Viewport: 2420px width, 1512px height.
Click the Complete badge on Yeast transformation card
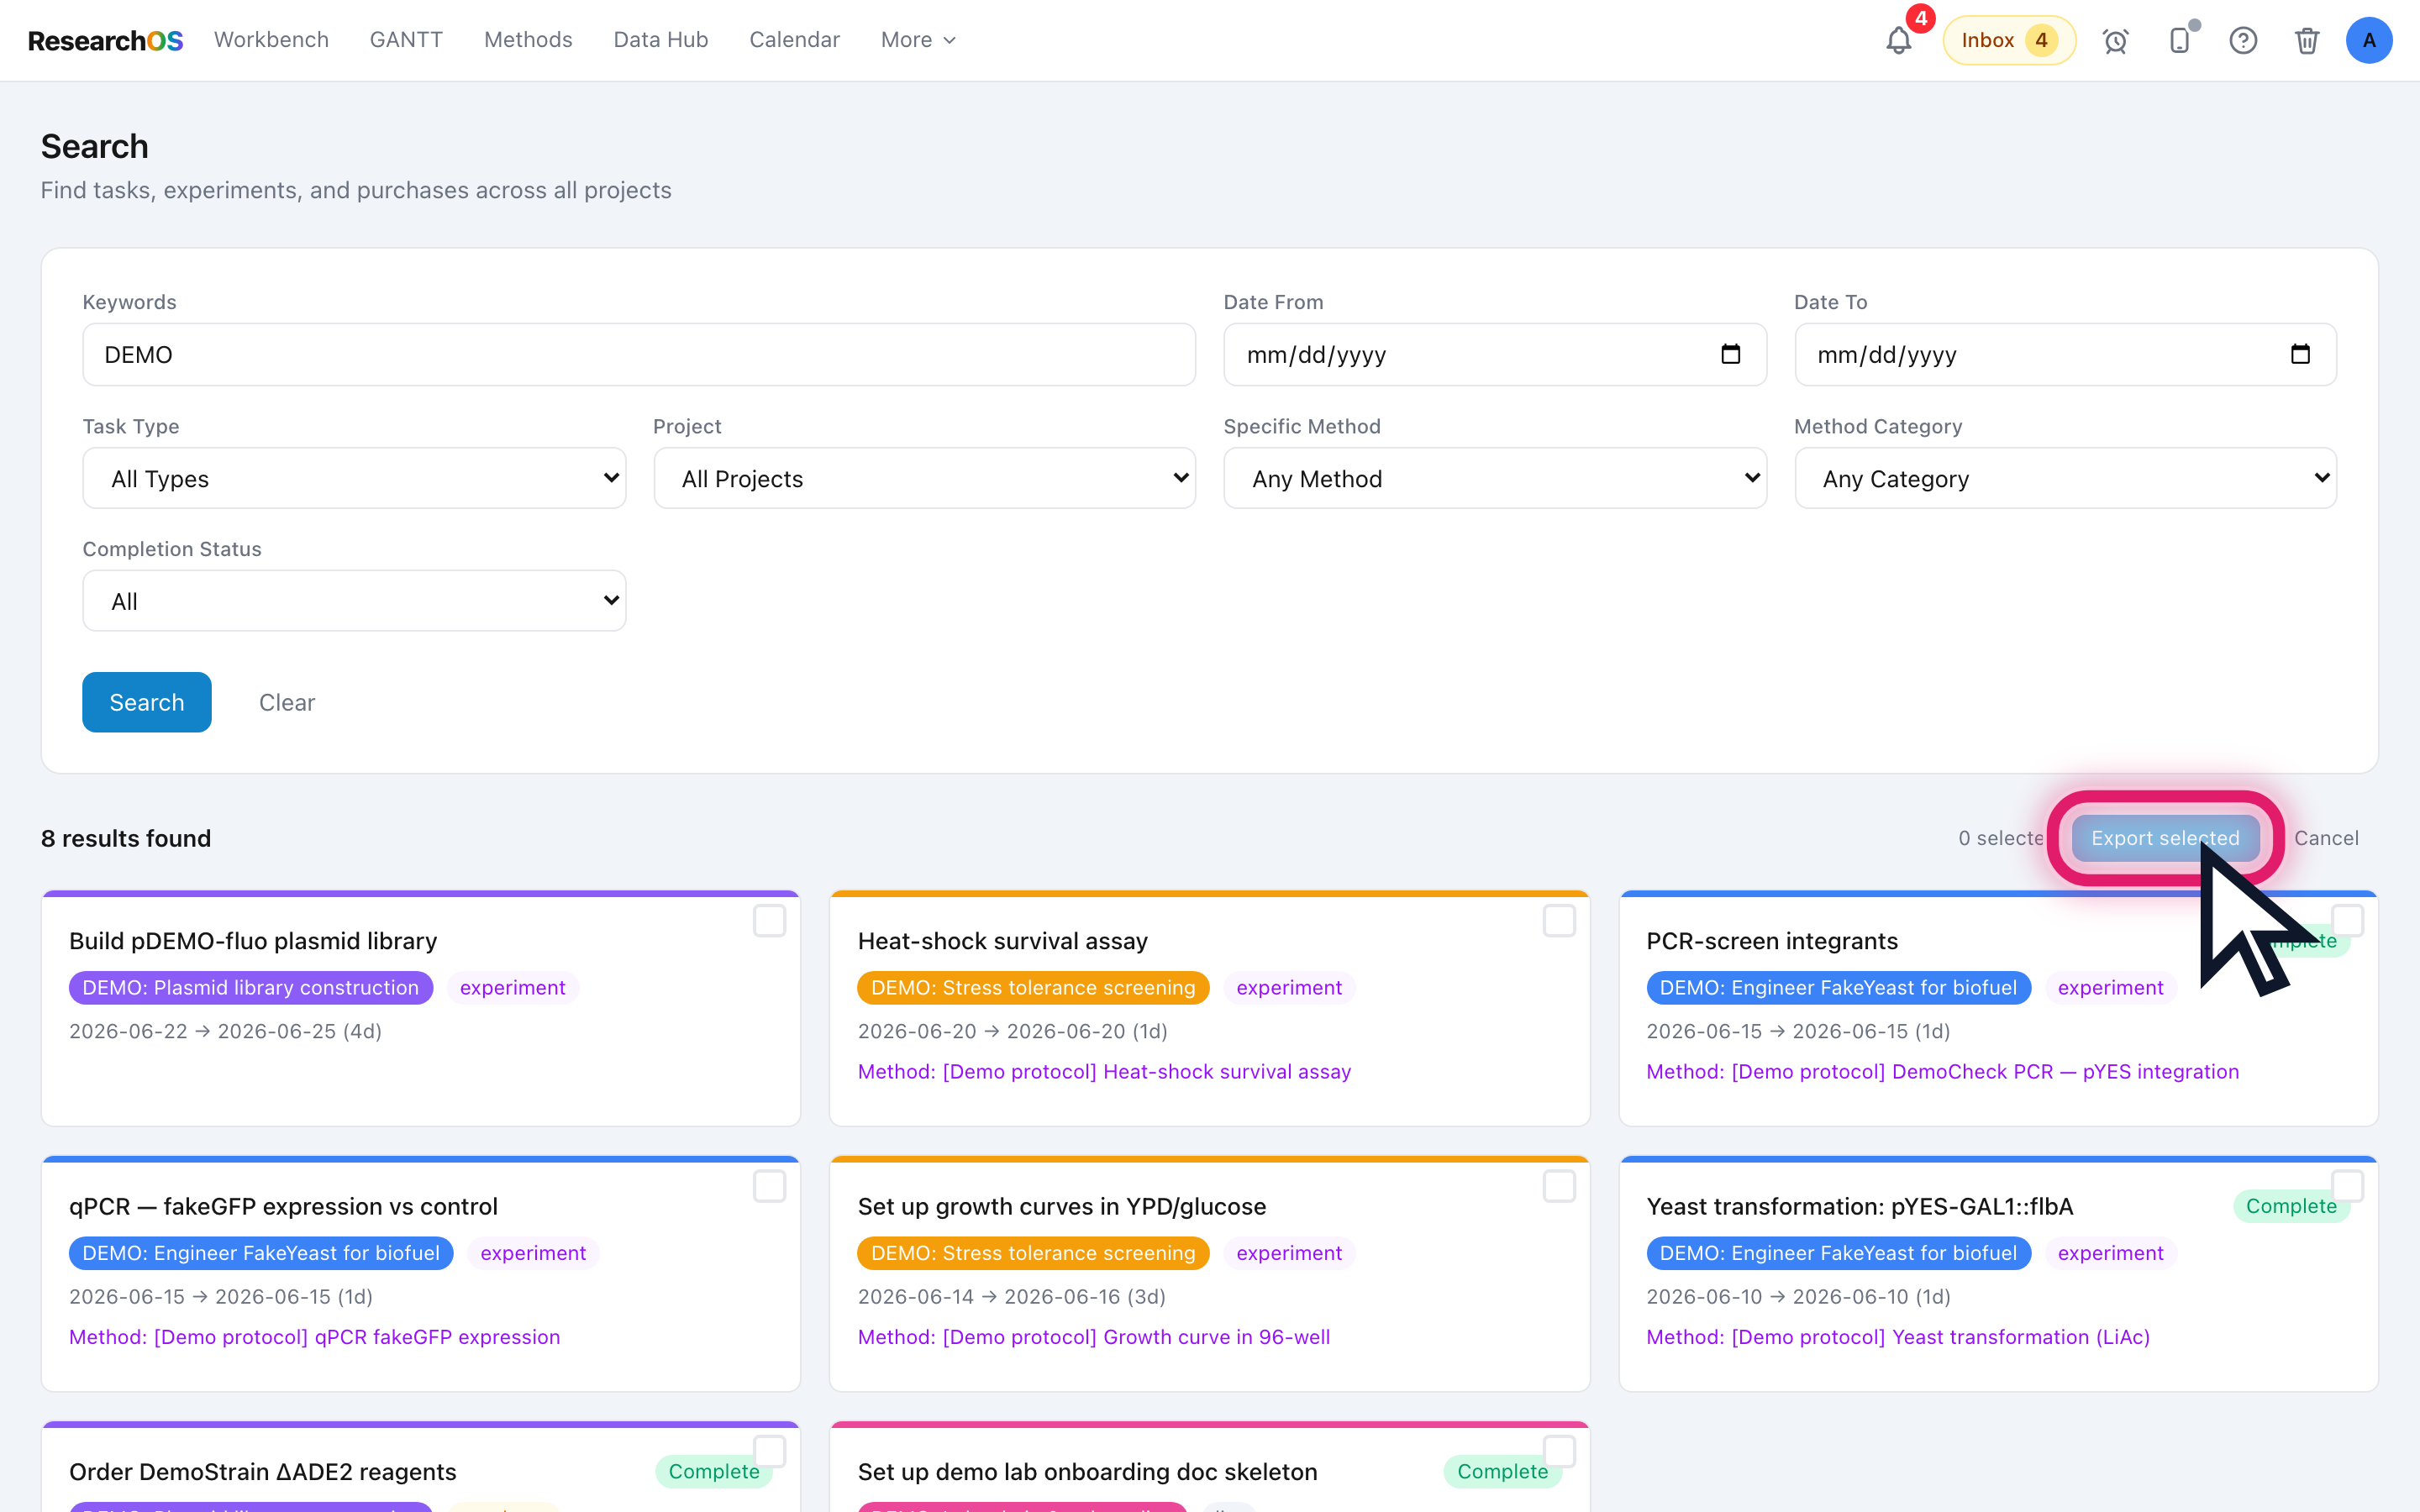click(x=2290, y=1206)
